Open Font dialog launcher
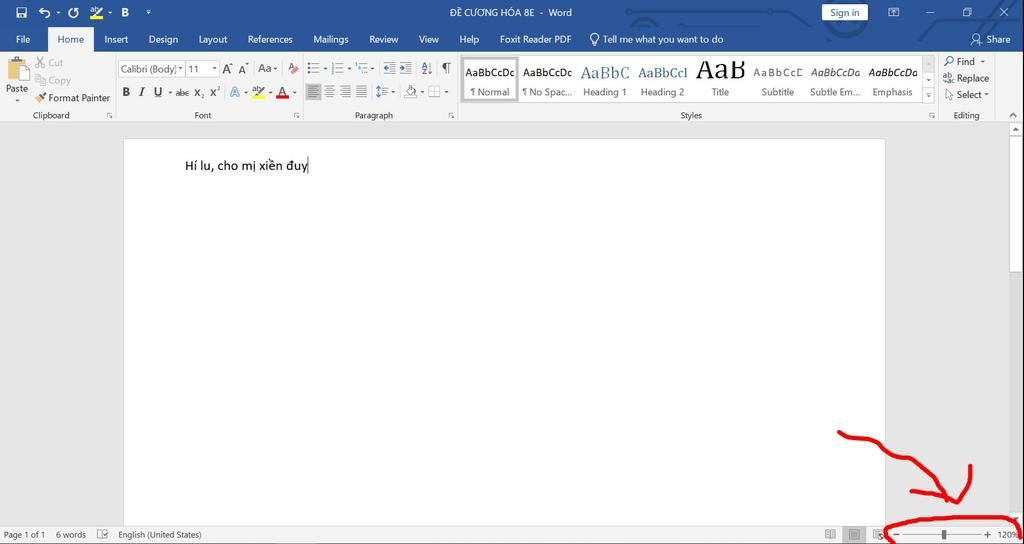This screenshot has width=1024, height=544. pyautogui.click(x=296, y=116)
